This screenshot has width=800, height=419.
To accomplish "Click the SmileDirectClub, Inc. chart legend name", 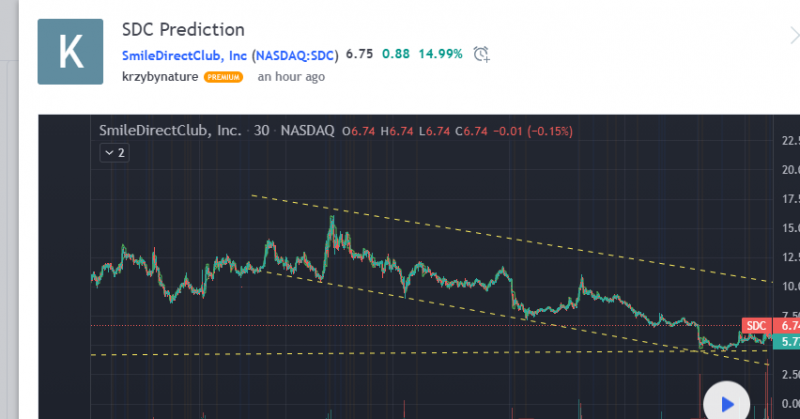I will click(x=170, y=131).
